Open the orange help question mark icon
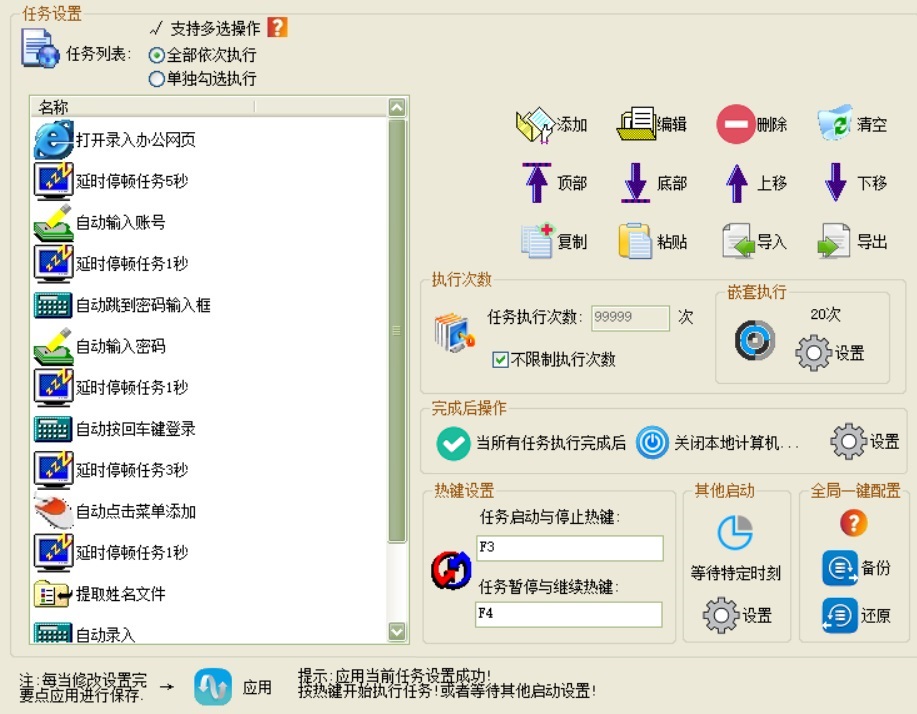The width and height of the screenshot is (917, 714). [x=277, y=27]
